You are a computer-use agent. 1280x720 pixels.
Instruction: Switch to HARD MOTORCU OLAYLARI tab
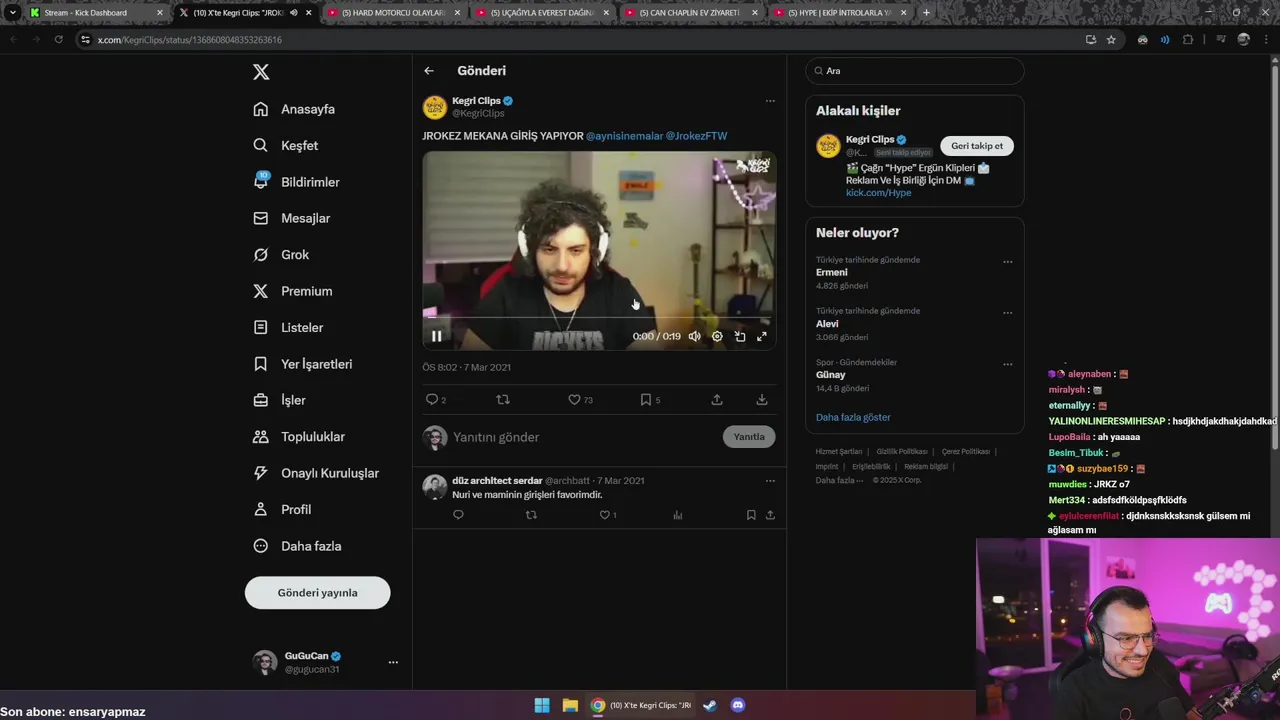(395, 13)
